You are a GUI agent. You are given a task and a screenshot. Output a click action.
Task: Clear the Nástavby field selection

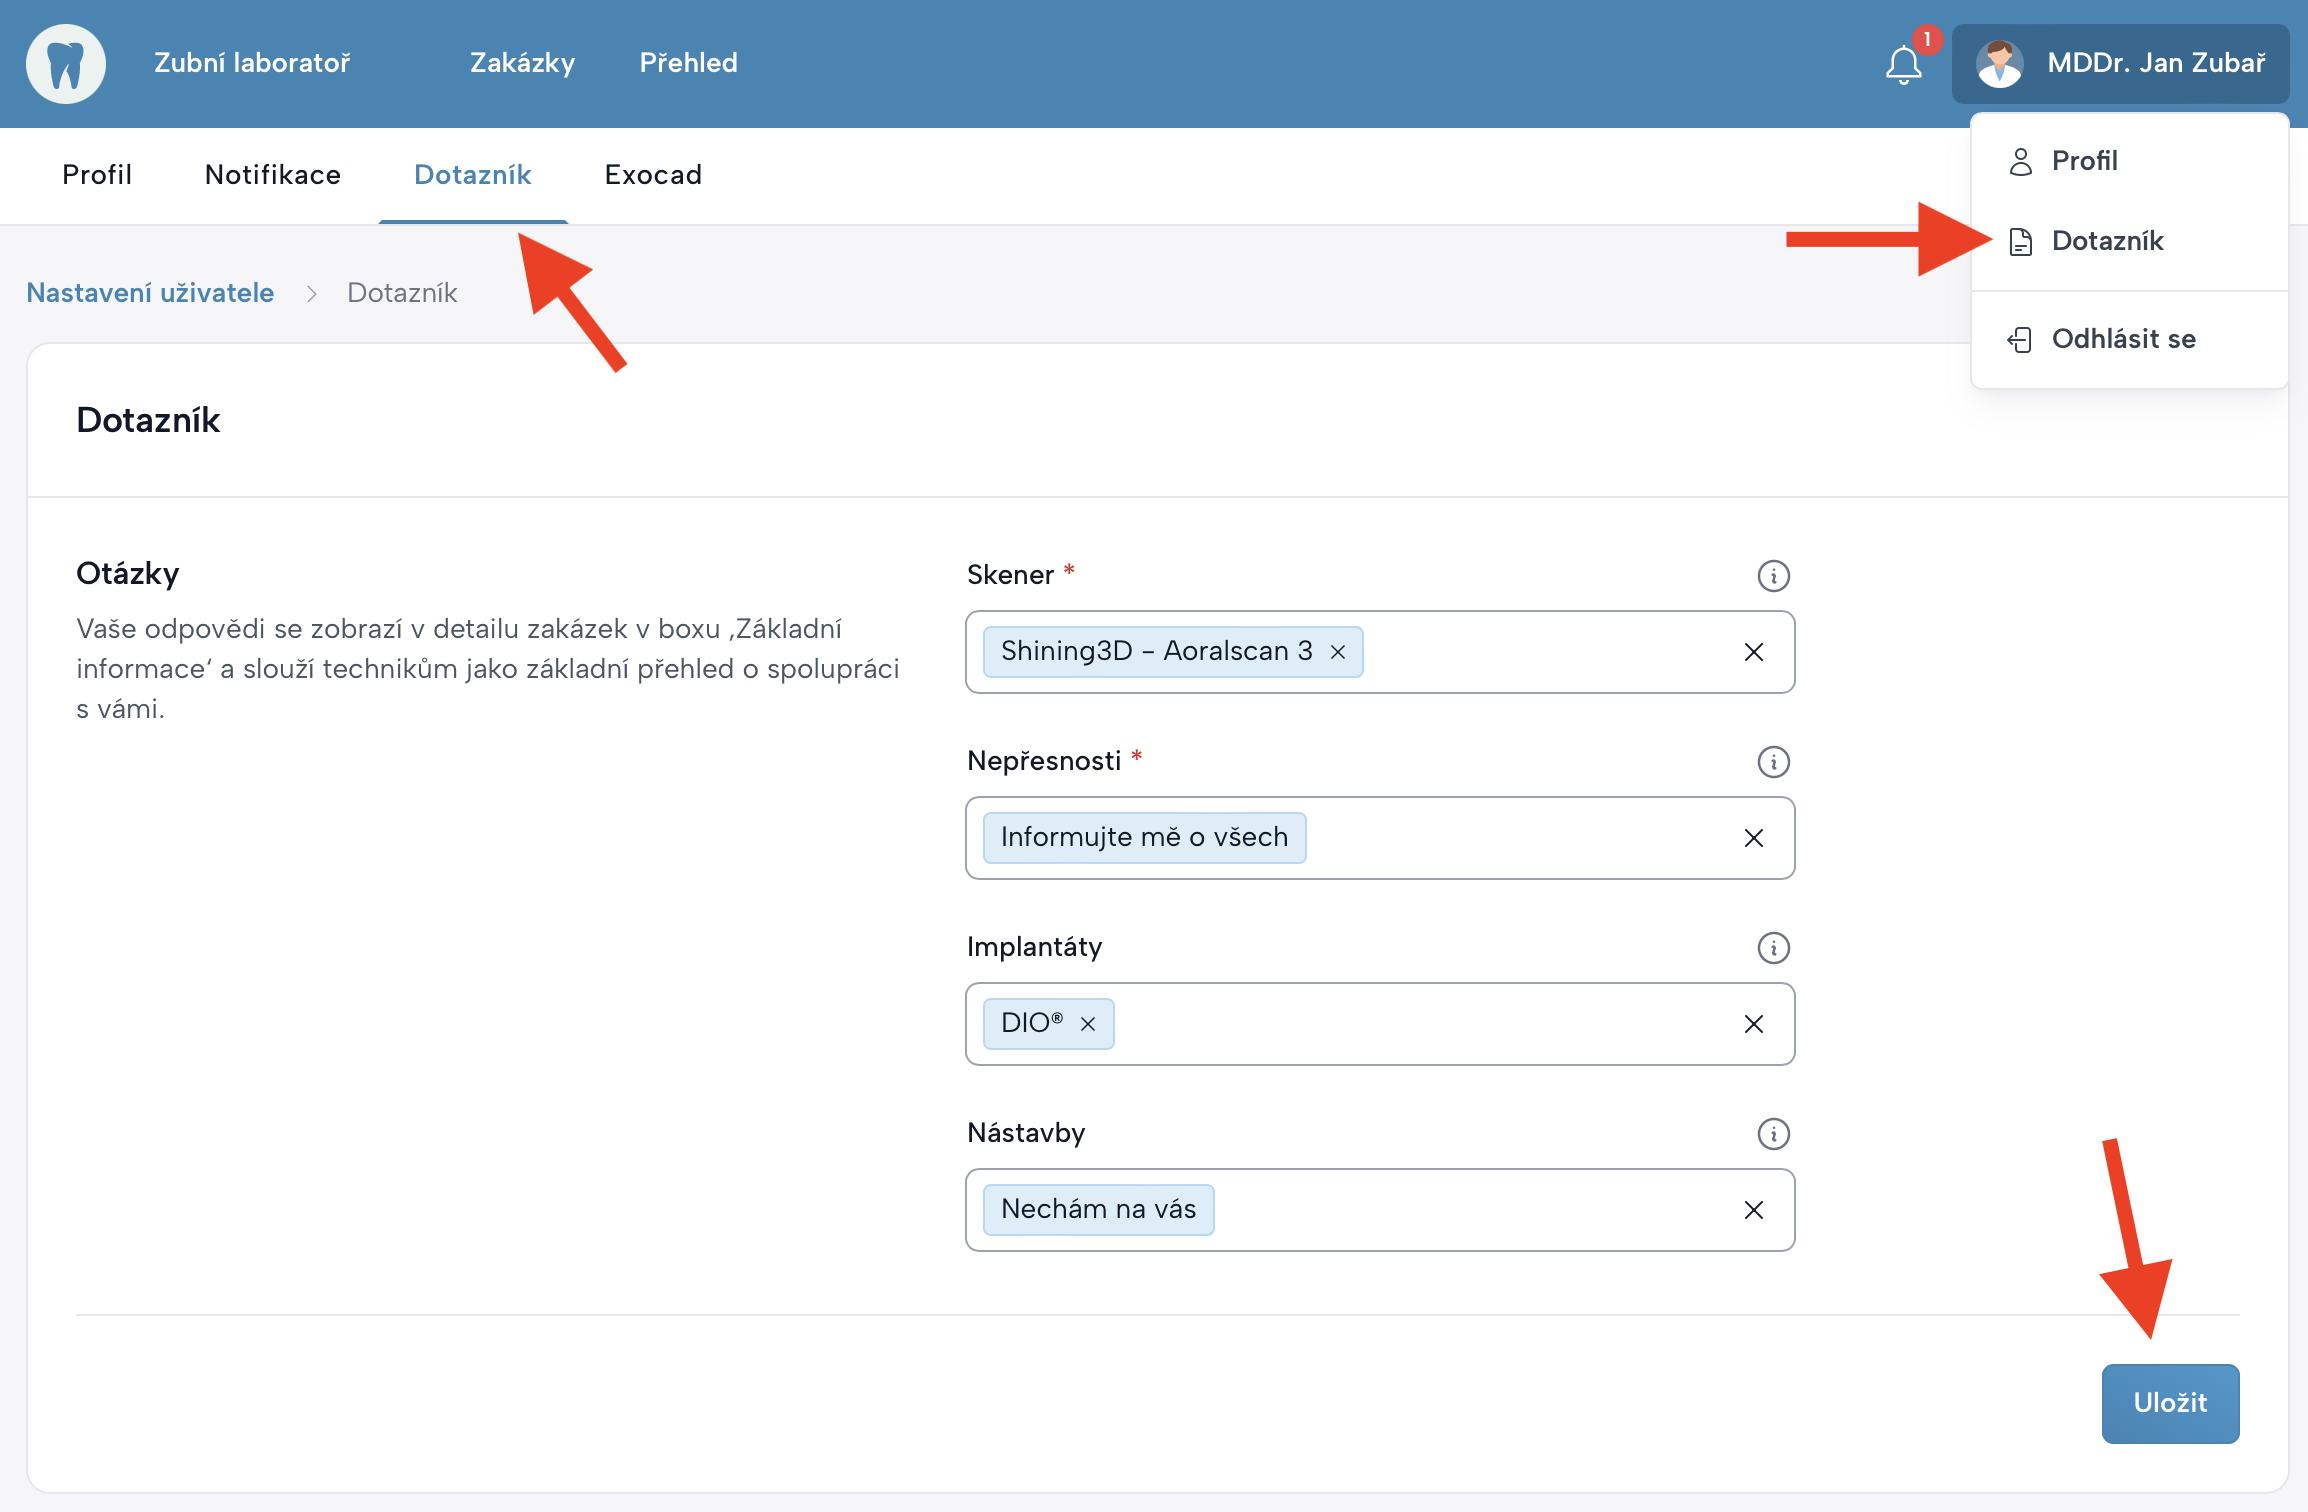point(1753,1210)
